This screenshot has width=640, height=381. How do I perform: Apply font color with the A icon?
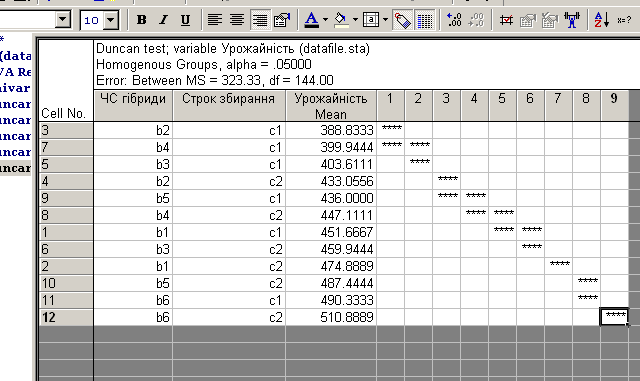pos(312,20)
